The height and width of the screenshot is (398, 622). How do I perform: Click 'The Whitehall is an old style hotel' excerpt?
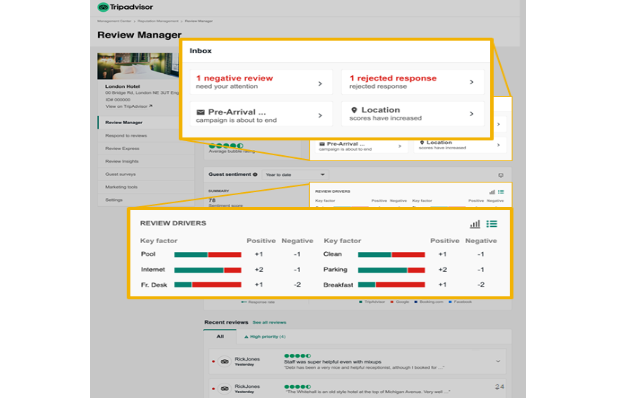(367, 392)
